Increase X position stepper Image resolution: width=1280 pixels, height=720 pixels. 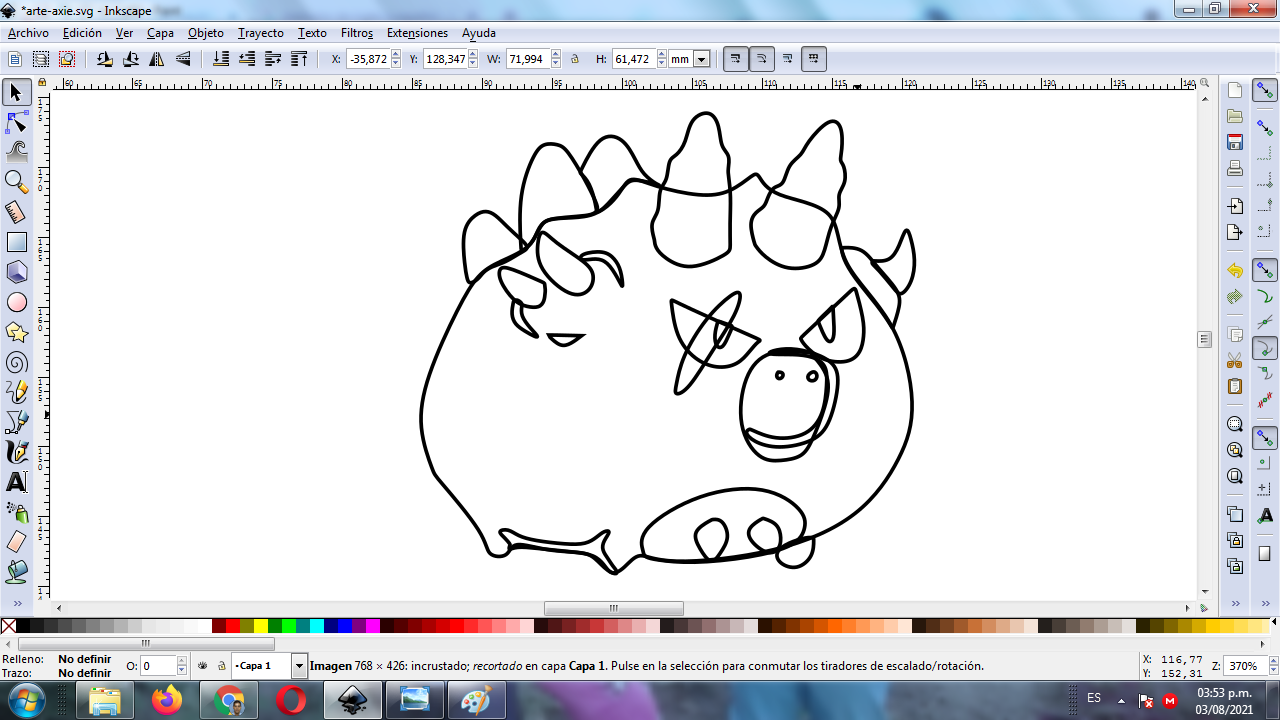click(396, 55)
